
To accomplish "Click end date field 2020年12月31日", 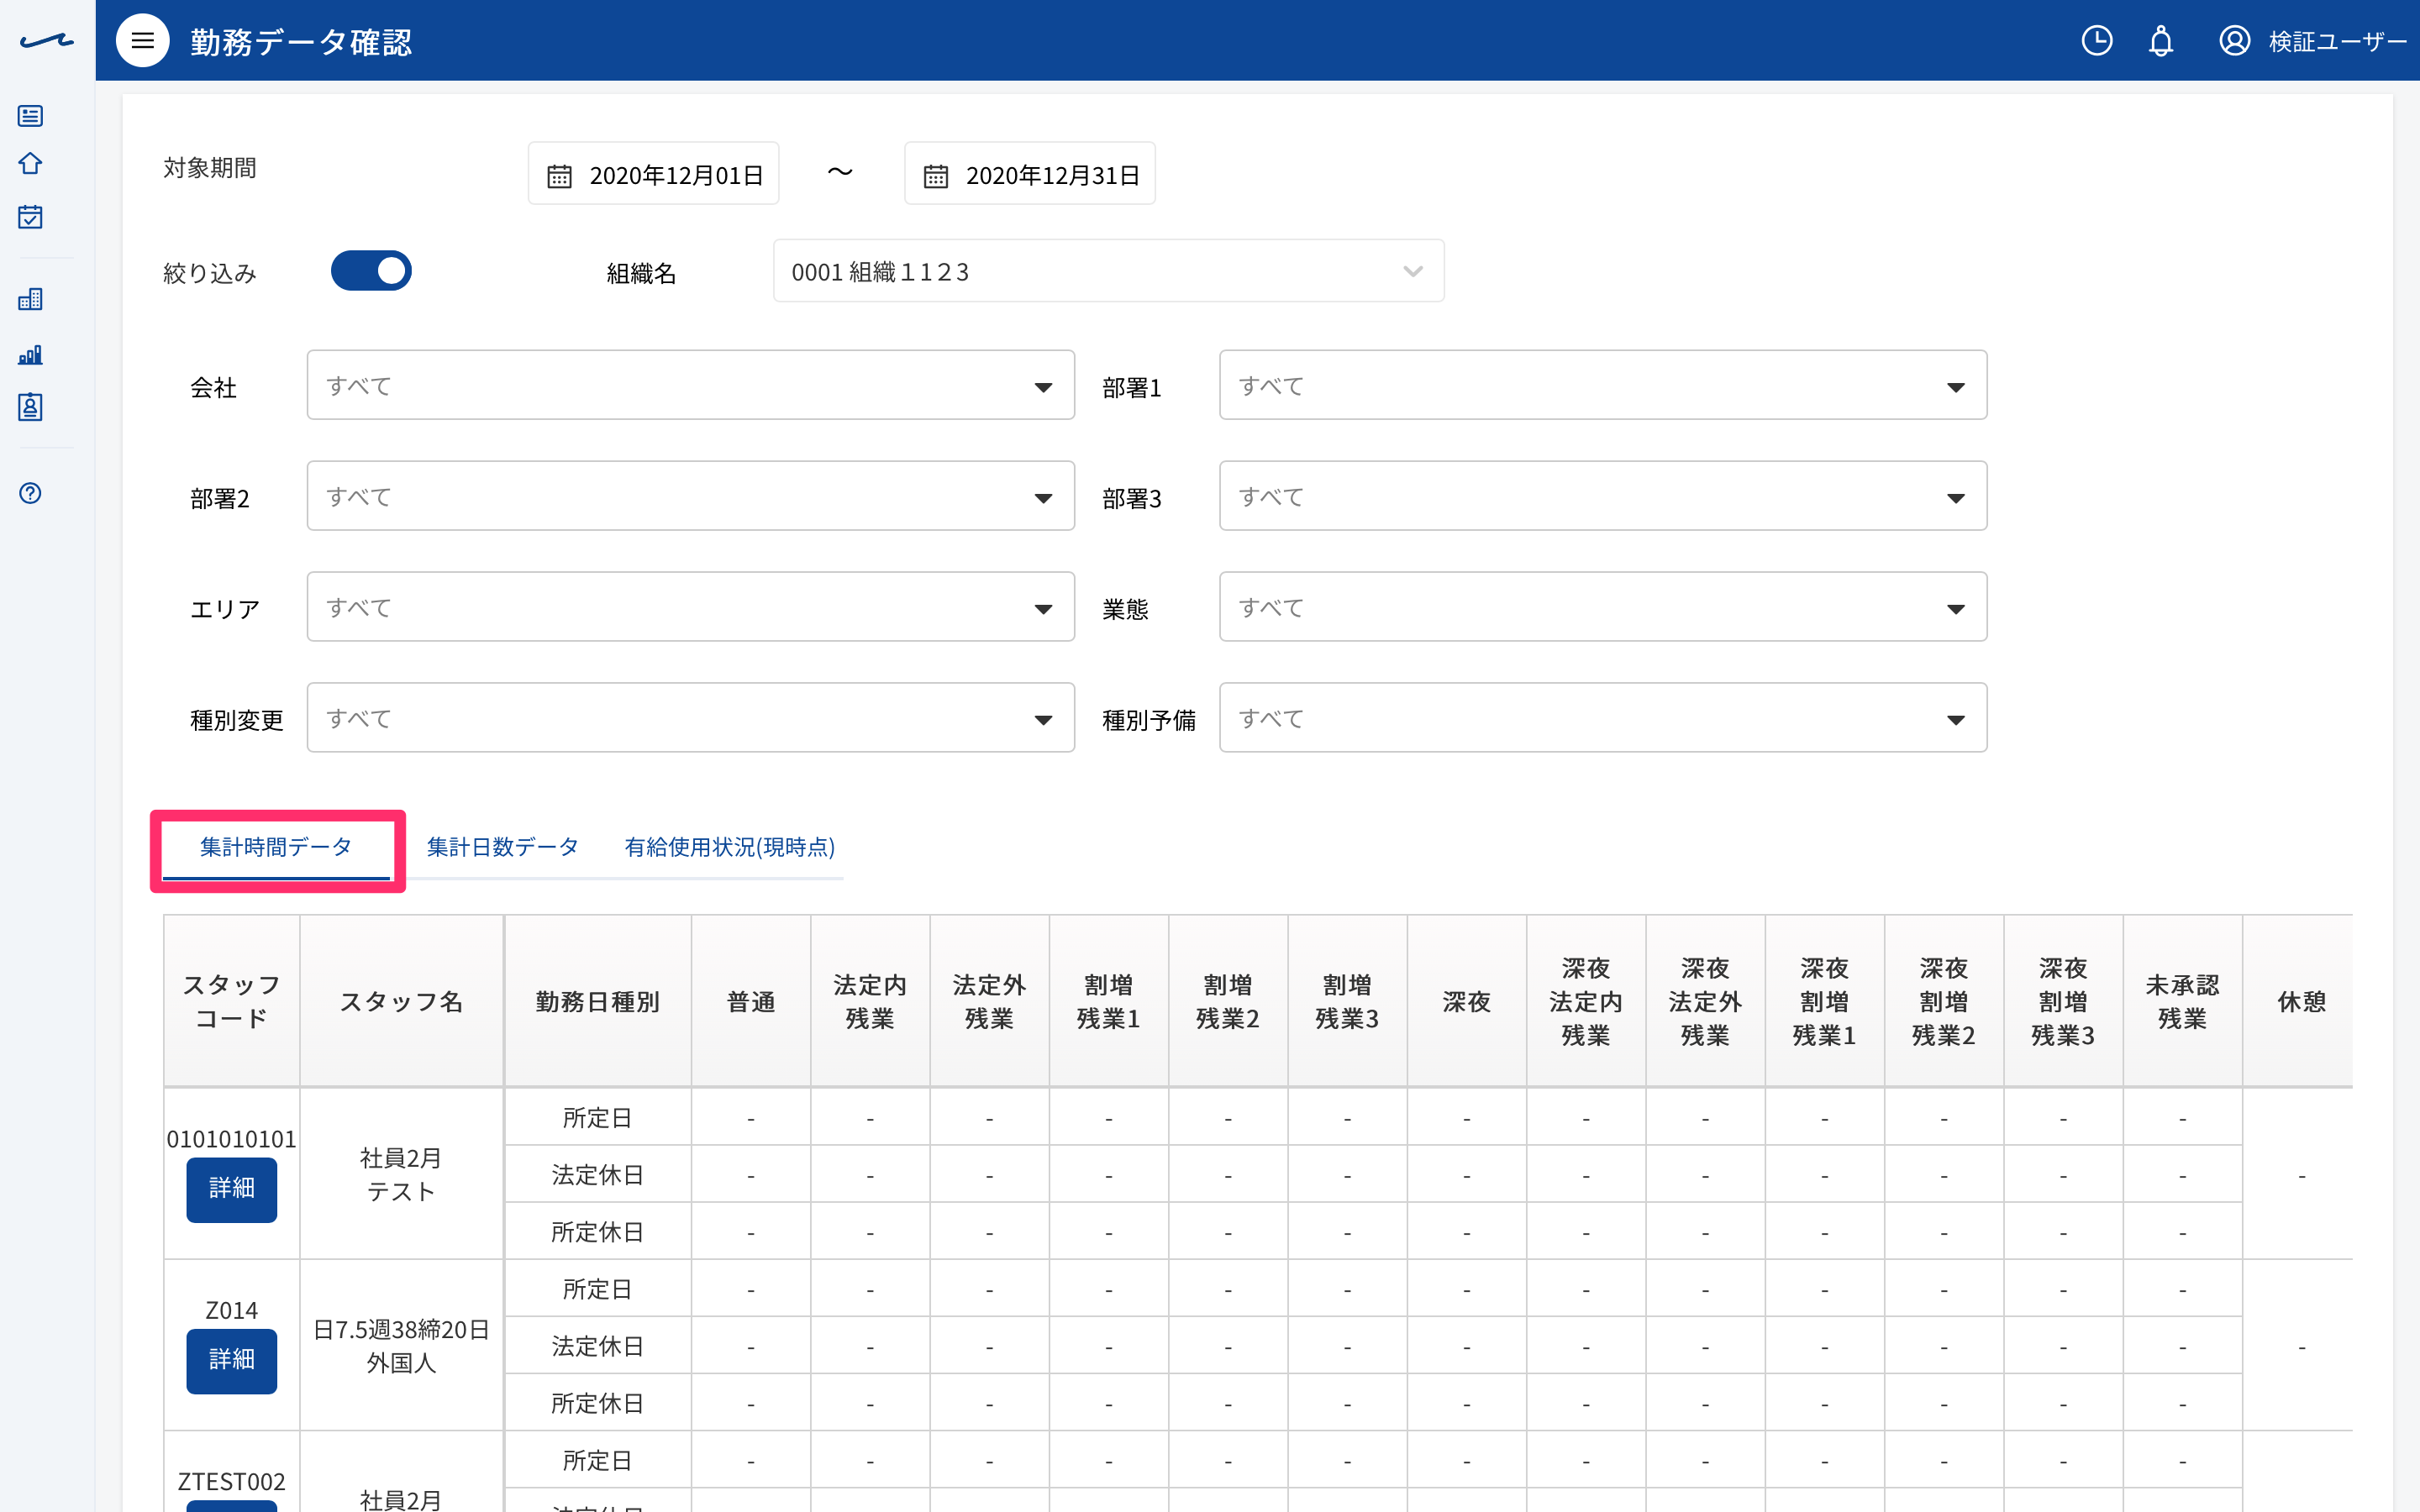I will tap(1030, 174).
